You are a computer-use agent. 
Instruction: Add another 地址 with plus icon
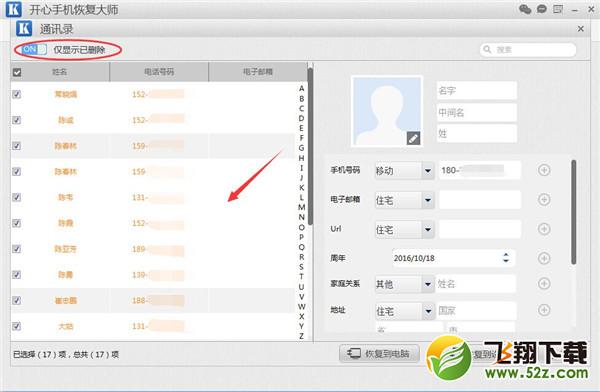[x=544, y=310]
